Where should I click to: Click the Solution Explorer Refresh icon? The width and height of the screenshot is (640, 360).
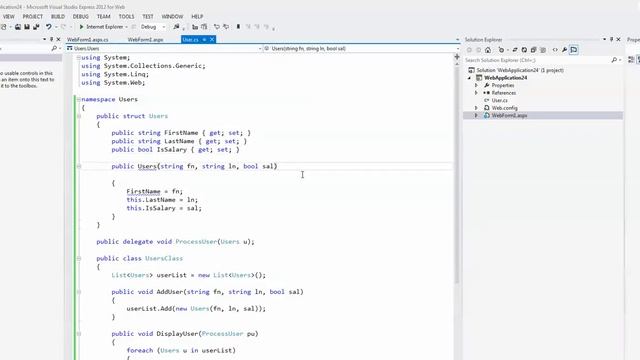524,50
